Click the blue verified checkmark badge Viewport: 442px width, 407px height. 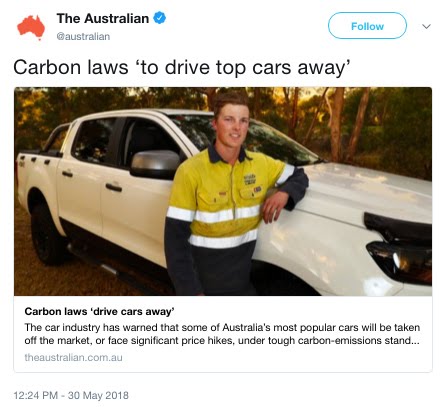click(159, 18)
